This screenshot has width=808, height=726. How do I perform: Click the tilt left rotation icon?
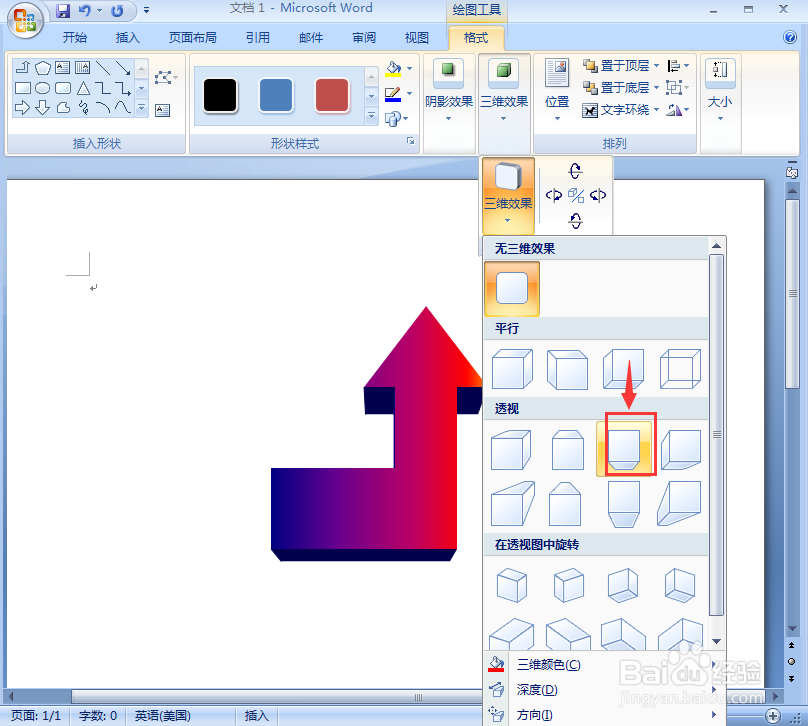pyautogui.click(x=553, y=195)
